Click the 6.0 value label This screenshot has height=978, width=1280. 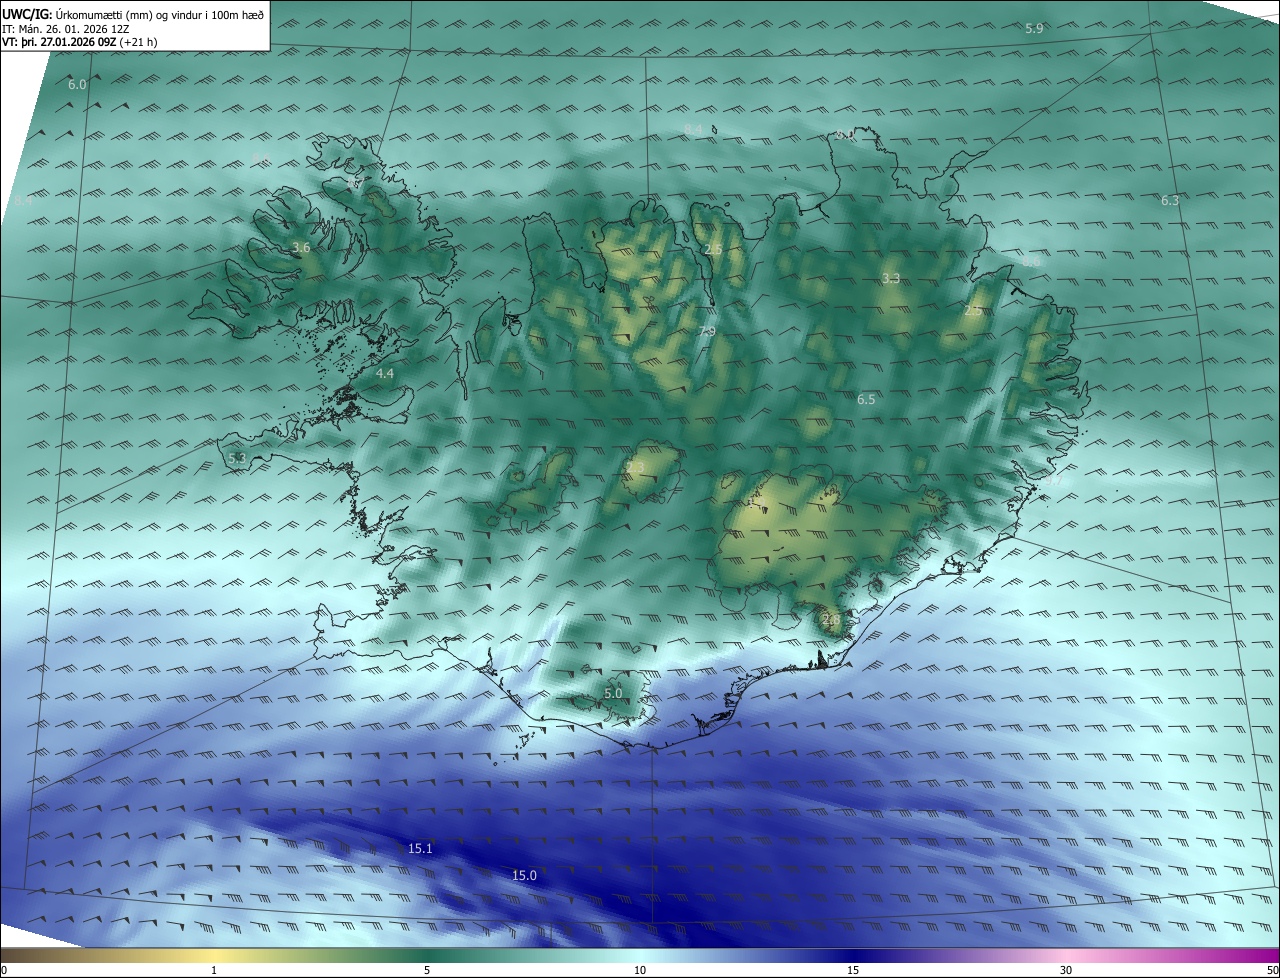(77, 85)
